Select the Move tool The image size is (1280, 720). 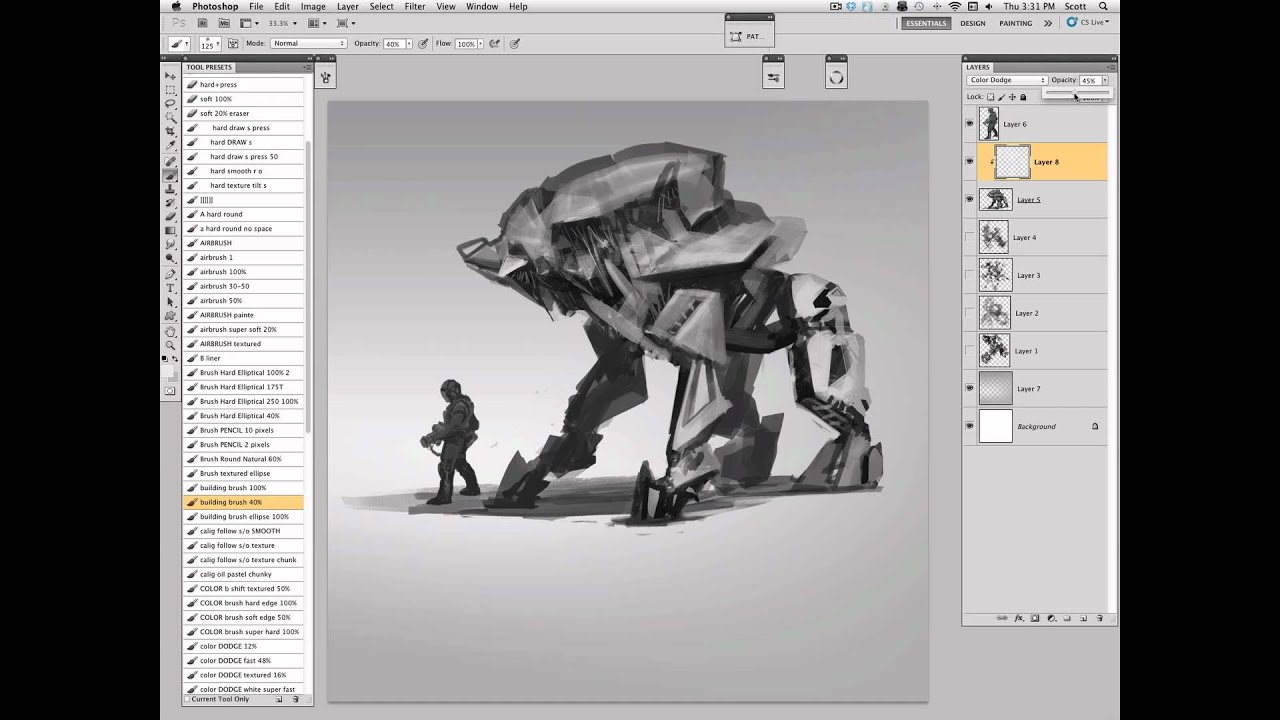(170, 76)
